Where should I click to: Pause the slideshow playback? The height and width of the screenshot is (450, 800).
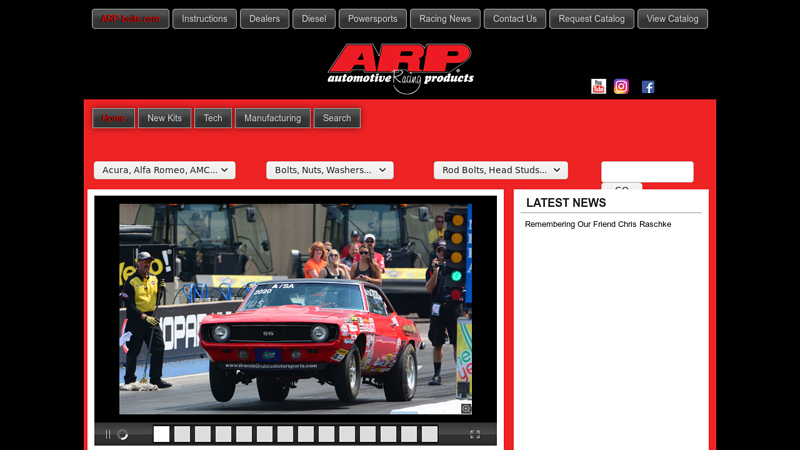(108, 434)
